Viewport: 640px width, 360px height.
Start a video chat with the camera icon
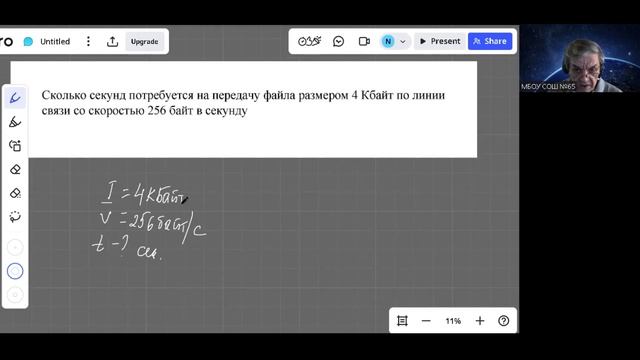[x=364, y=41]
